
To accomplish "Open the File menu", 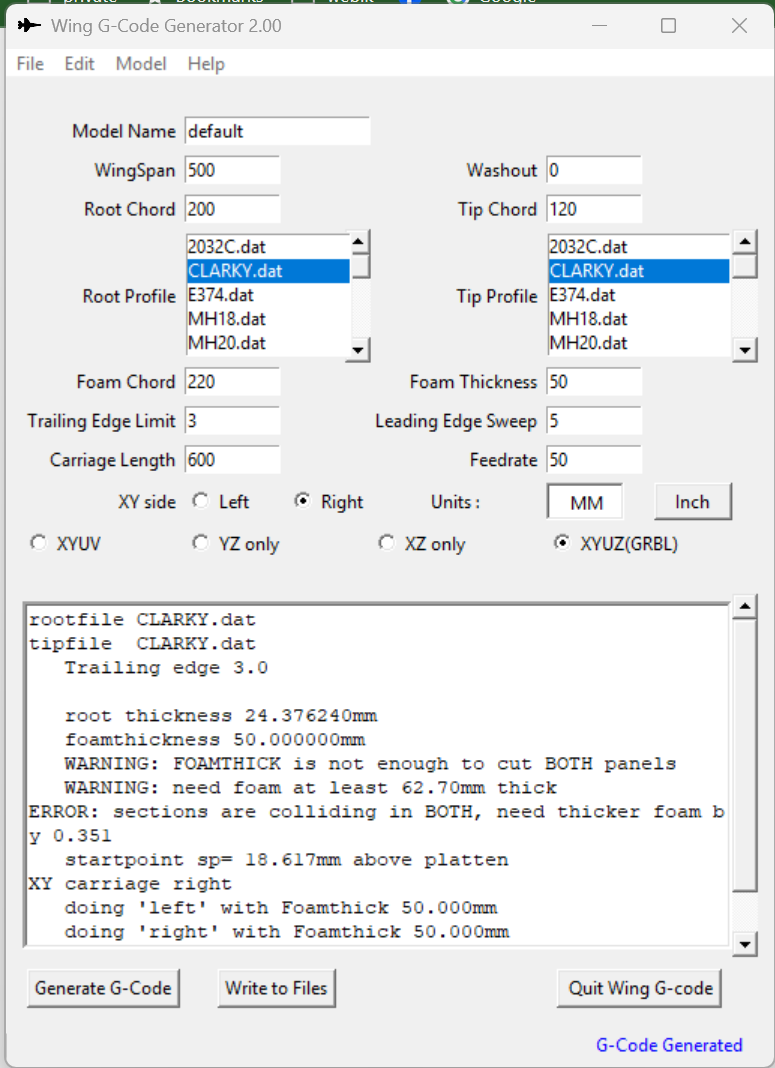I will pos(30,64).
